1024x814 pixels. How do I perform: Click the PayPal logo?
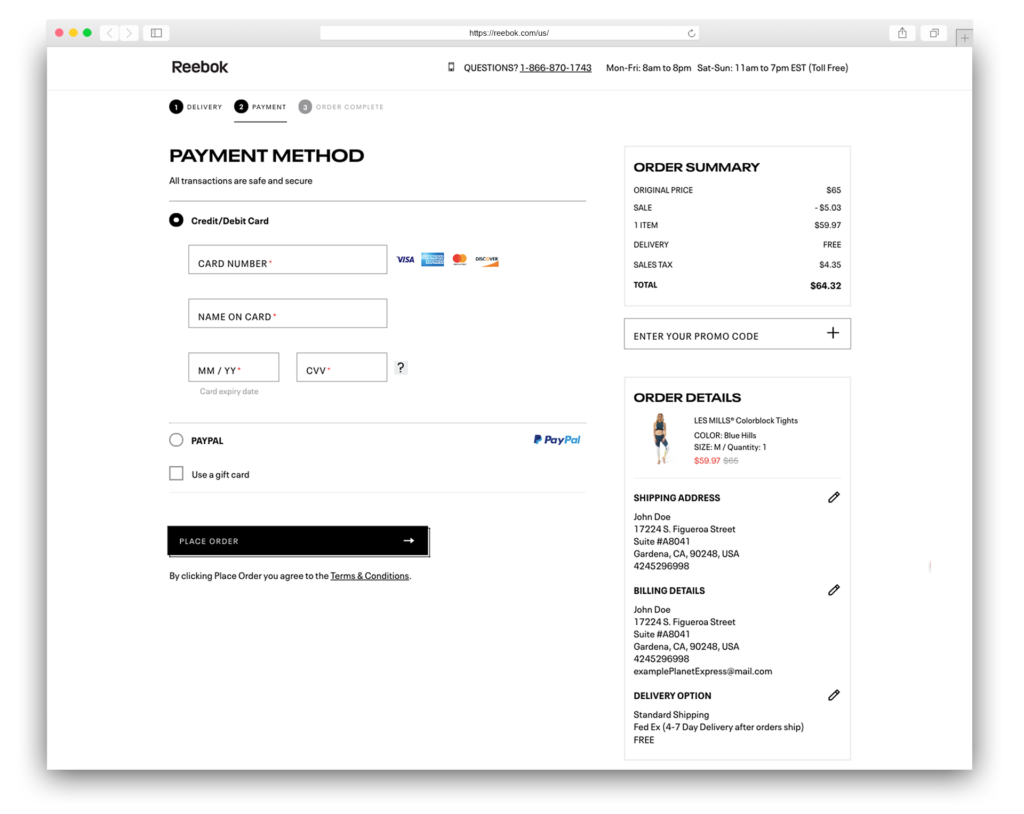coord(557,440)
